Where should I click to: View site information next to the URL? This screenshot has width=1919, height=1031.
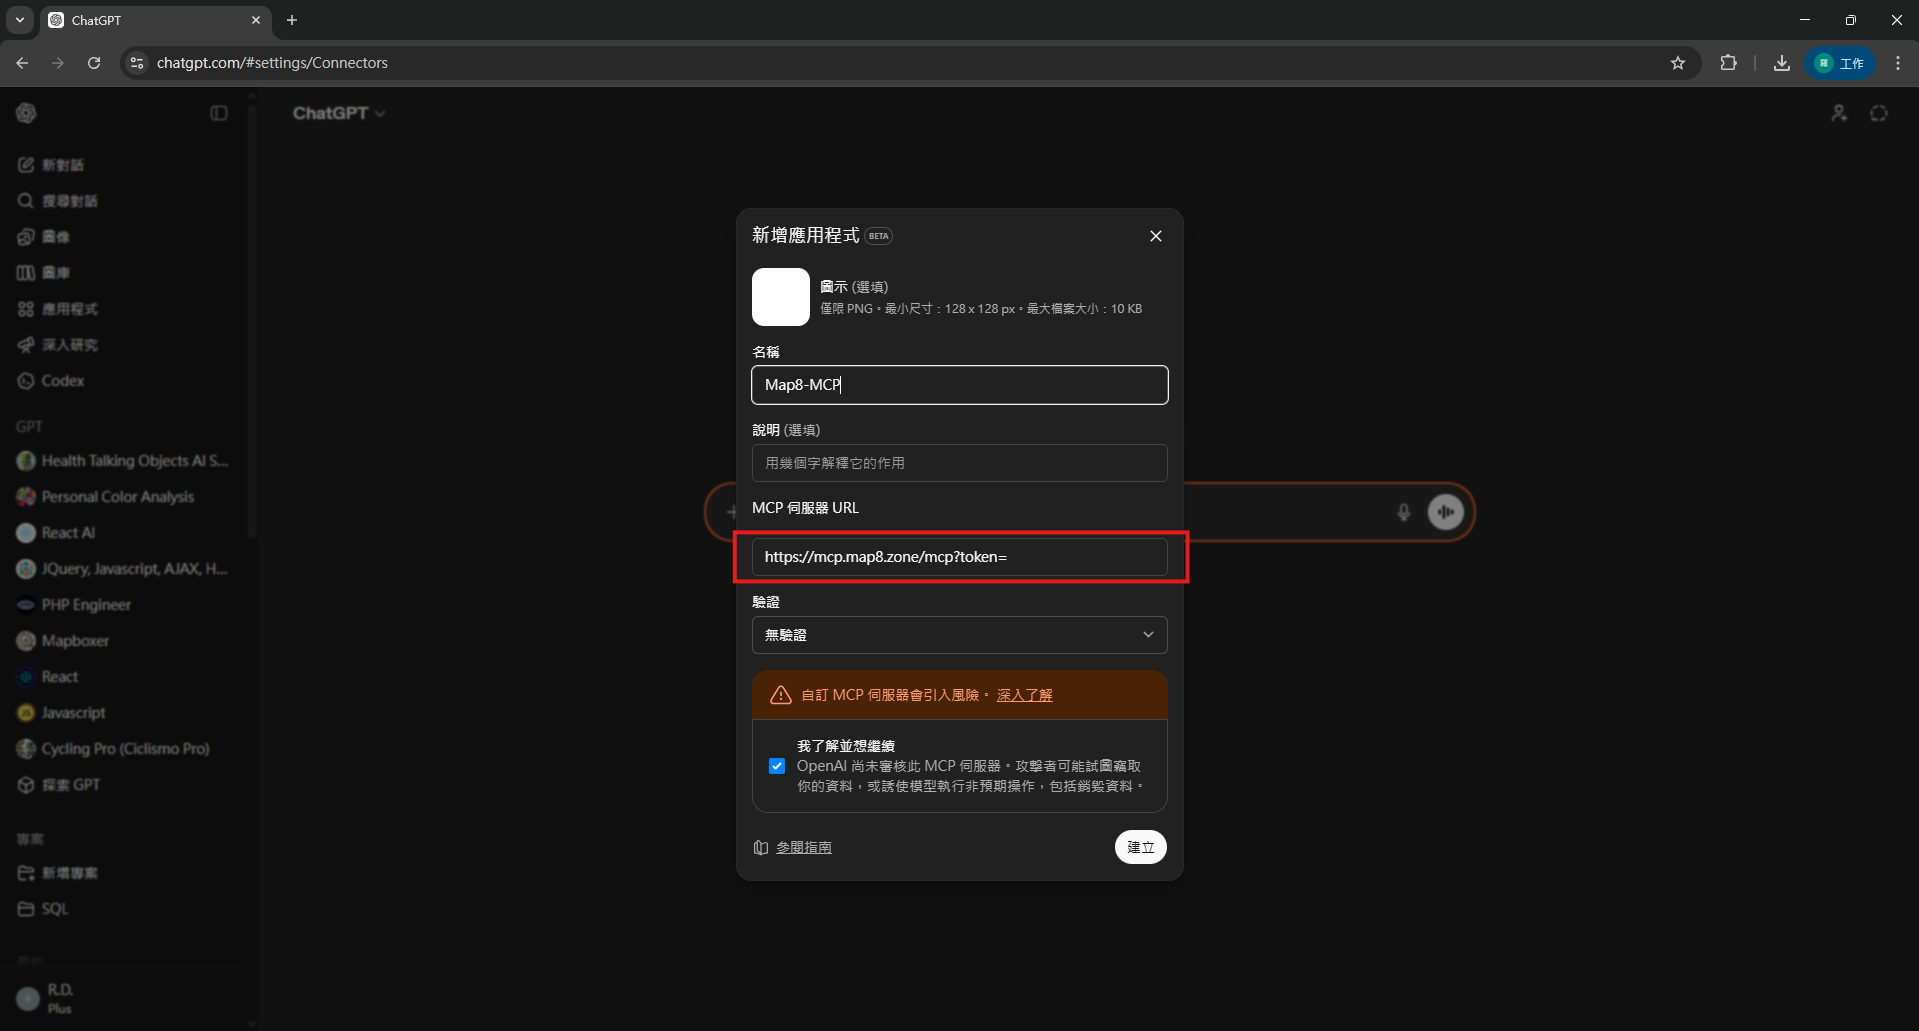137,63
